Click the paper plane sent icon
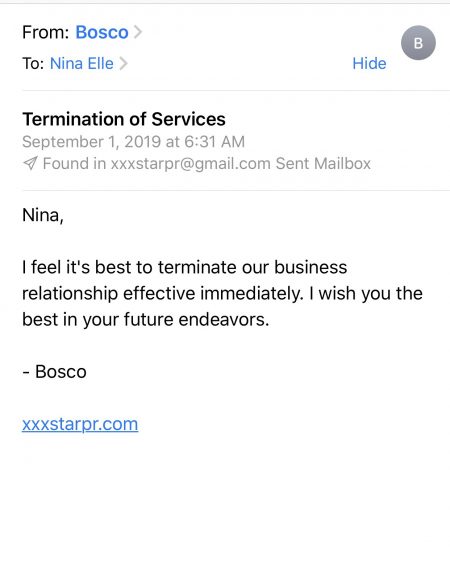Image resolution: width=450 pixels, height=574 pixels. pos(30,163)
